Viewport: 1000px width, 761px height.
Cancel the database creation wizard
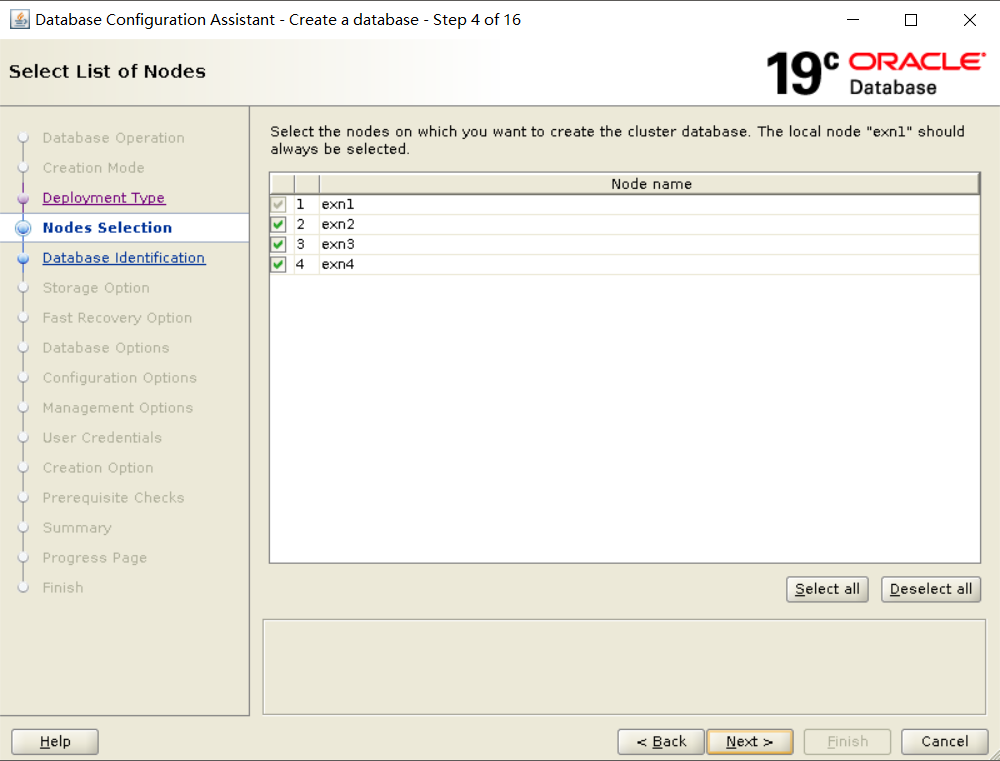[945, 741]
